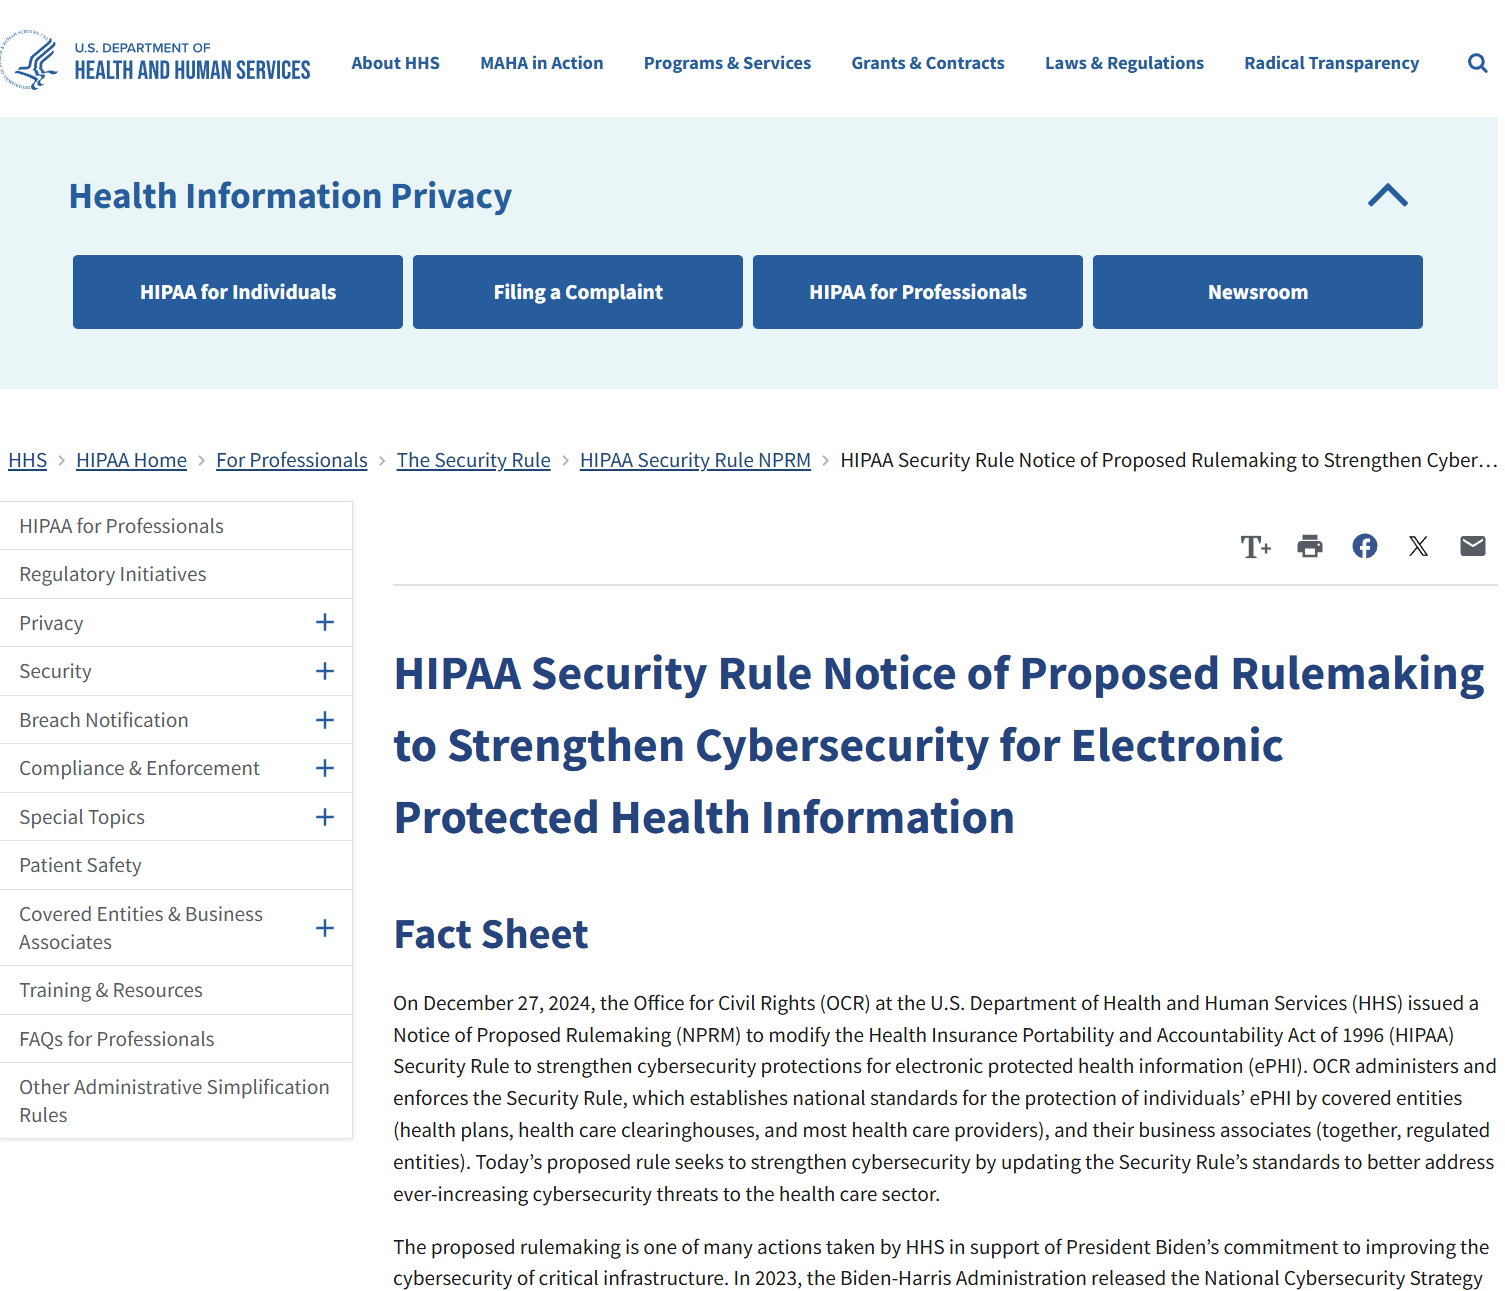Click the HIPAA Security Rule Notice page title
The width and height of the screenshot is (1505, 1291).
point(938,745)
